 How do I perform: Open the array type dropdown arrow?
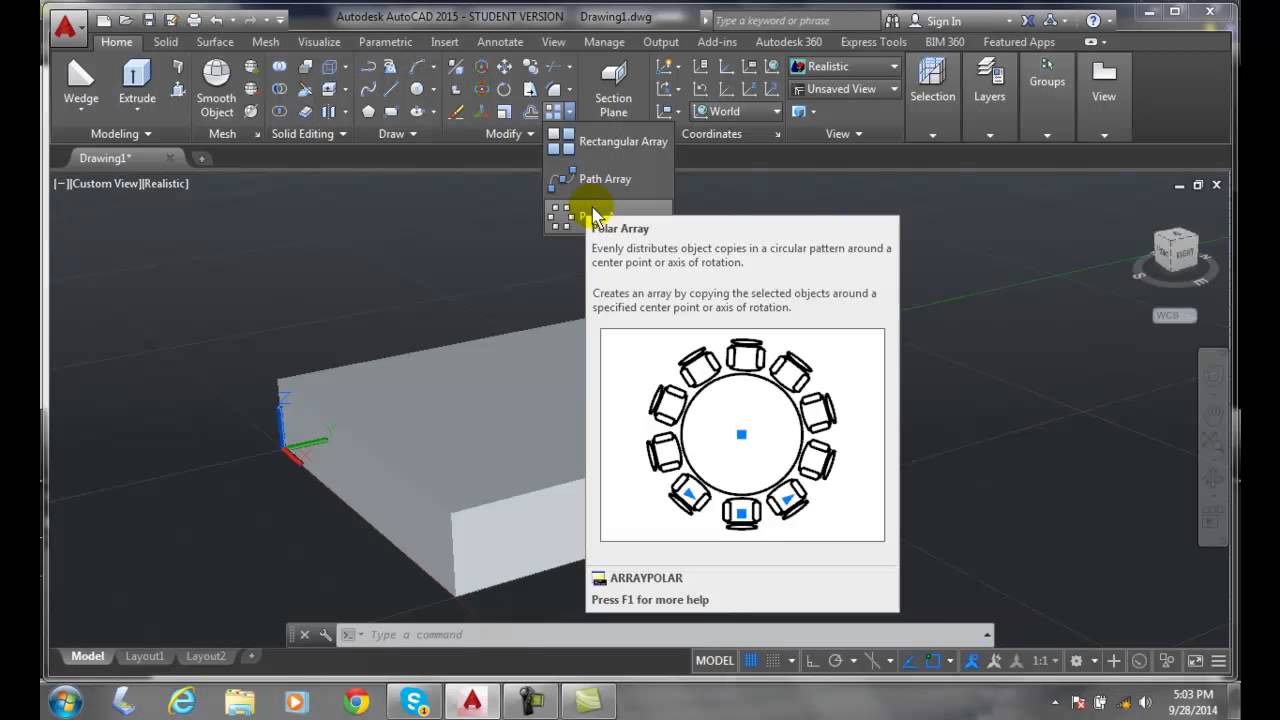pyautogui.click(x=570, y=112)
